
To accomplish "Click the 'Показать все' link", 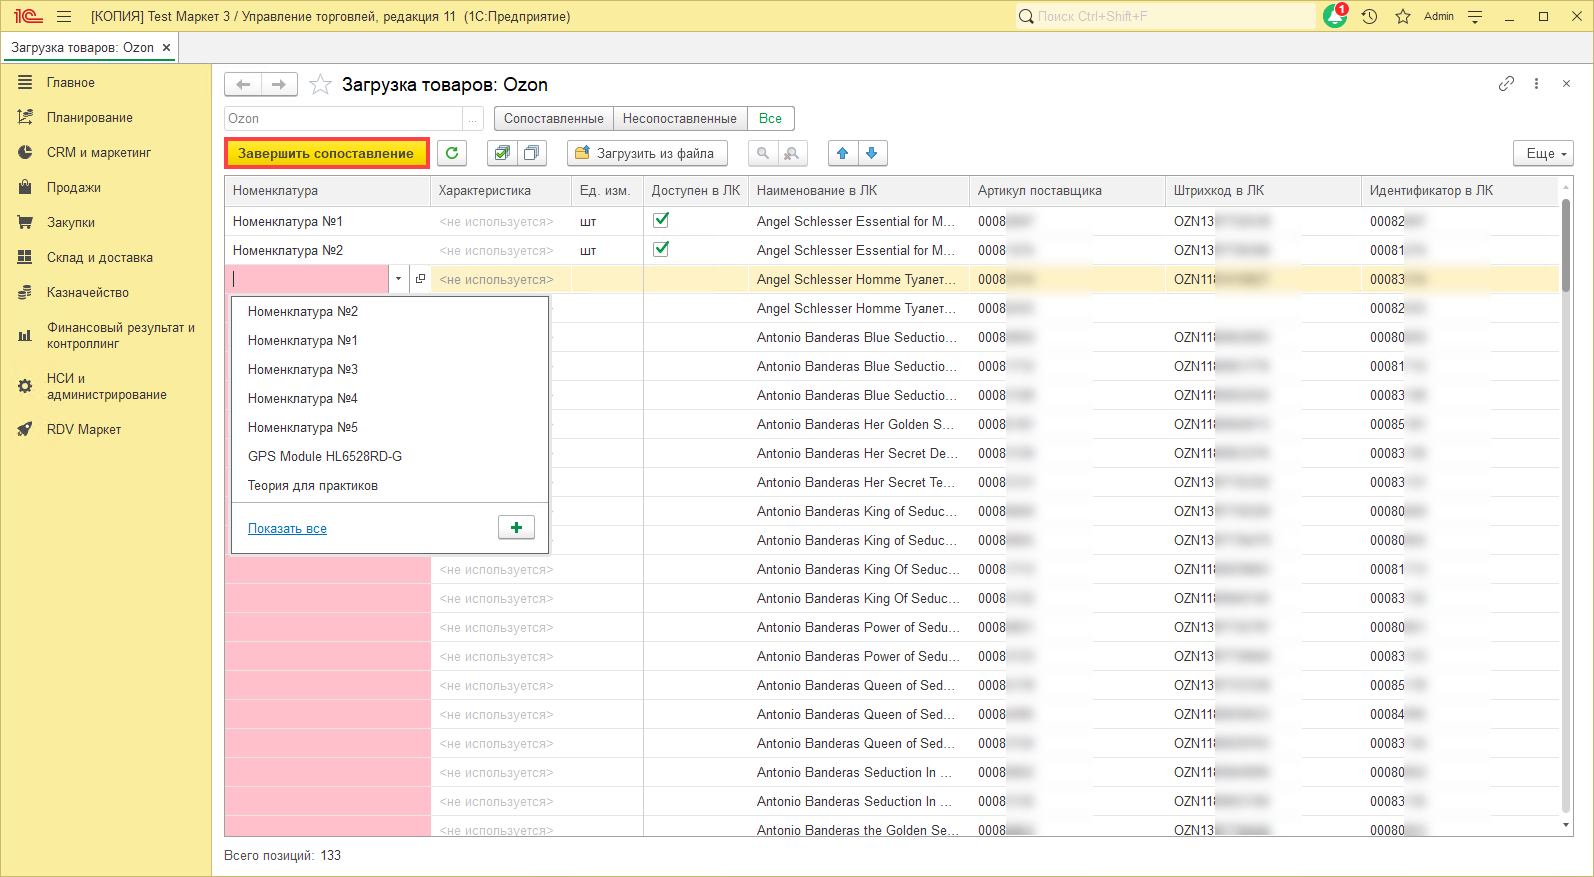I will (x=287, y=529).
